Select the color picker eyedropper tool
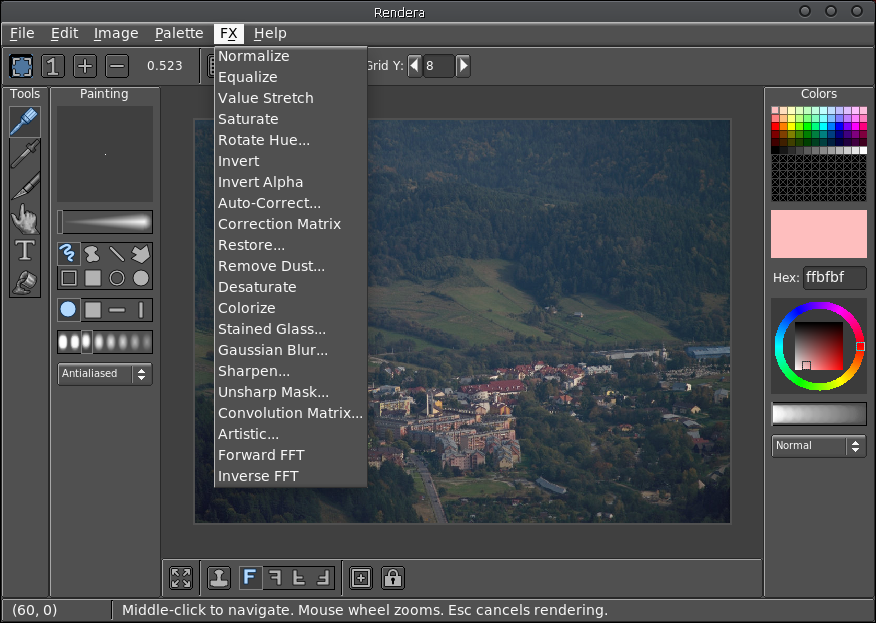Image resolution: width=876 pixels, height=623 pixels. [25, 154]
